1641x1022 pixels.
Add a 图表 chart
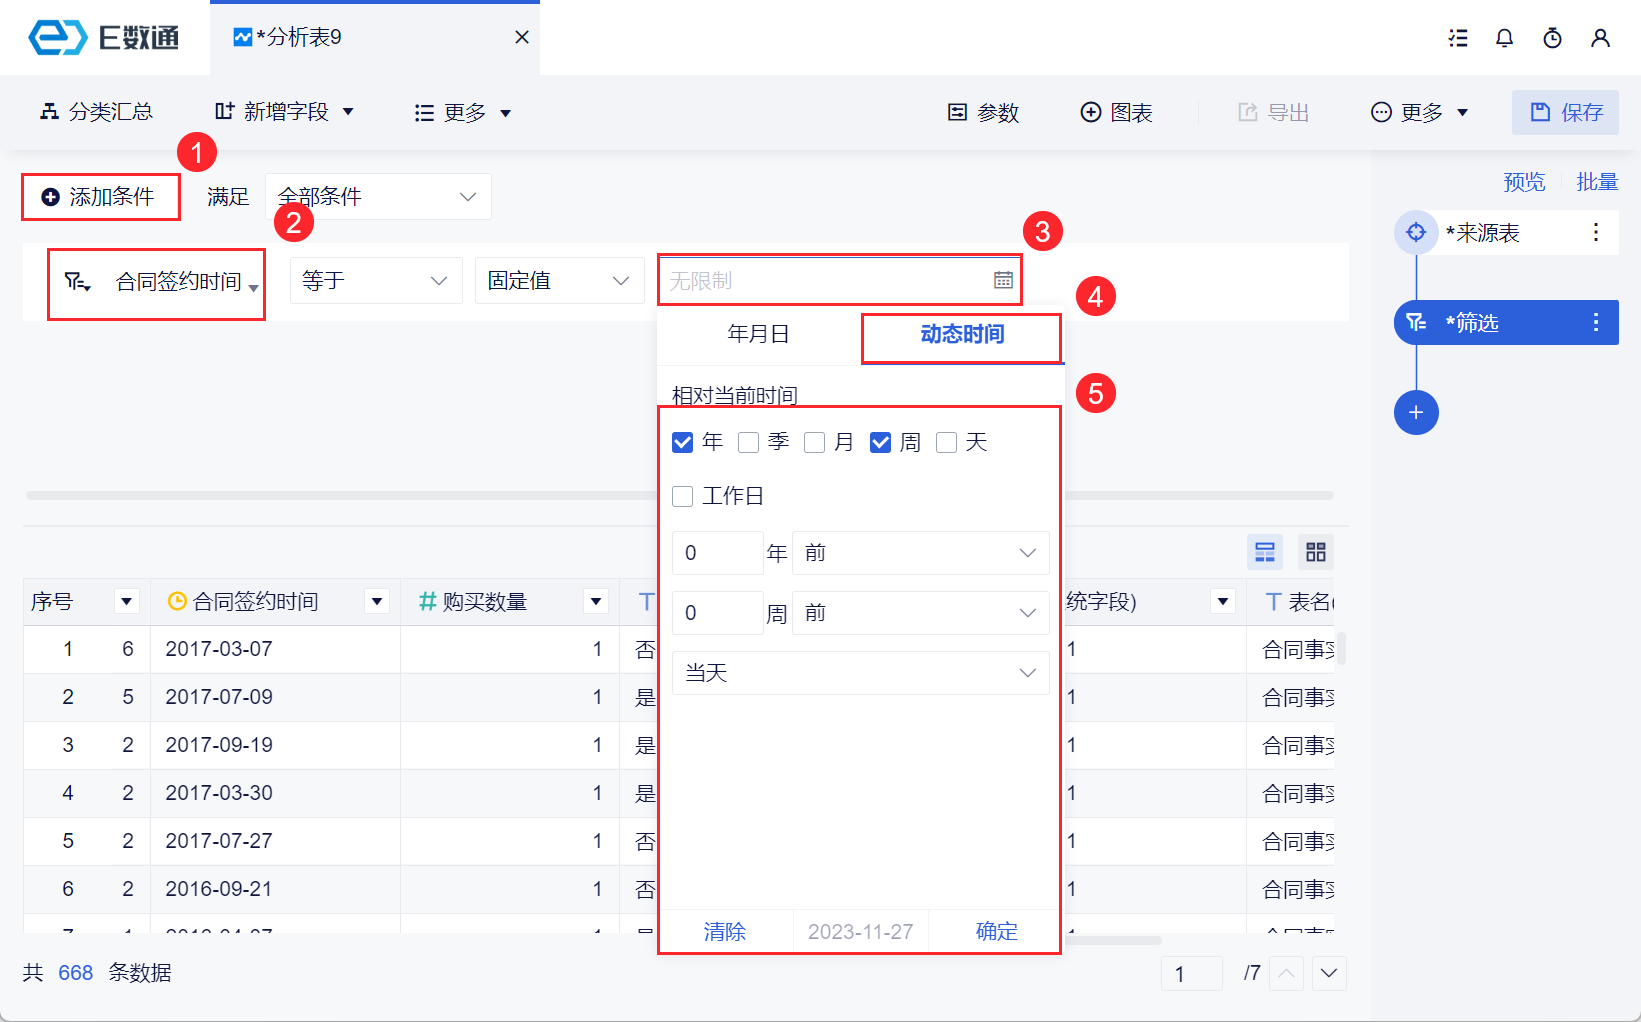(x=1117, y=113)
